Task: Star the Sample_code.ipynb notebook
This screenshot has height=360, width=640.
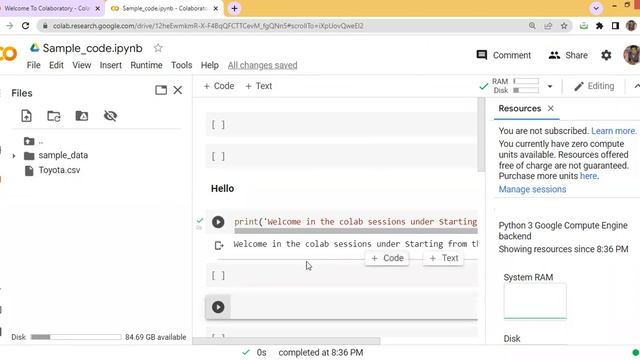Action: (x=158, y=48)
